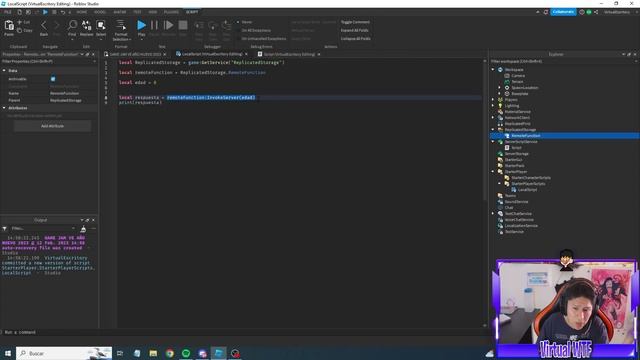Image resolution: width=640 pixels, height=360 pixels.
Task: Click the Stop playback button
Action: point(183,25)
